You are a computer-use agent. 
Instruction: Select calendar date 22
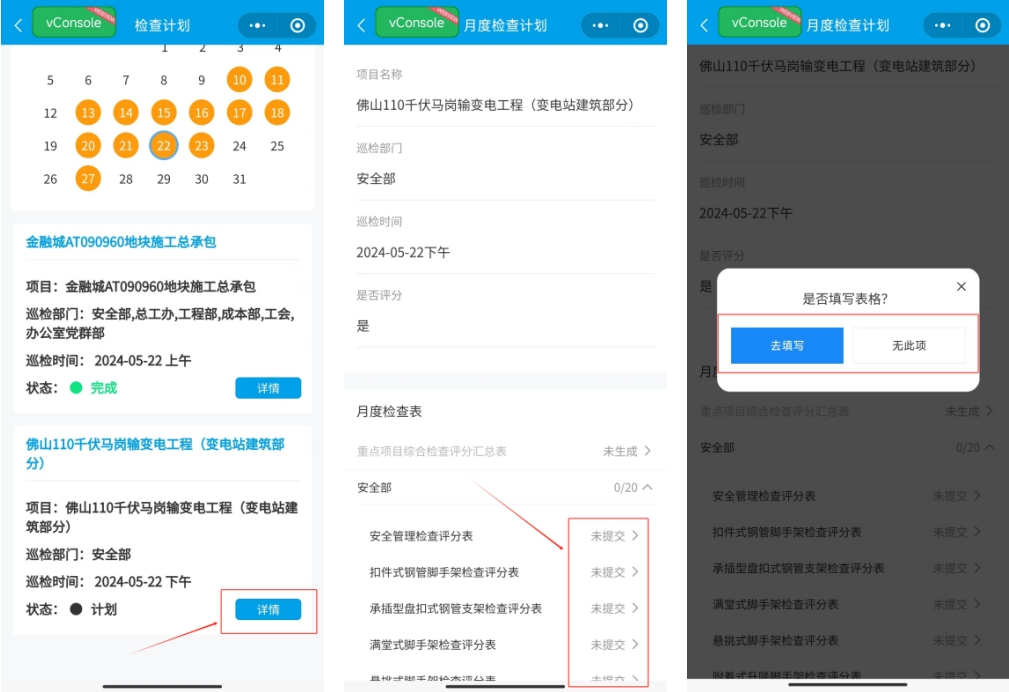click(163, 146)
